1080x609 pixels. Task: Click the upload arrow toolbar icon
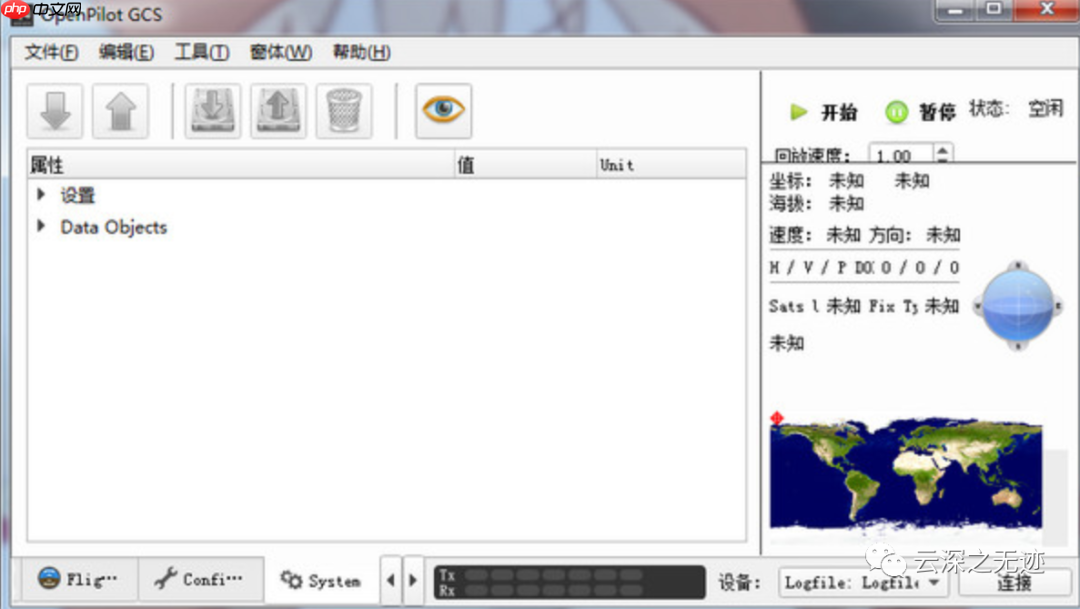pyautogui.click(x=121, y=111)
